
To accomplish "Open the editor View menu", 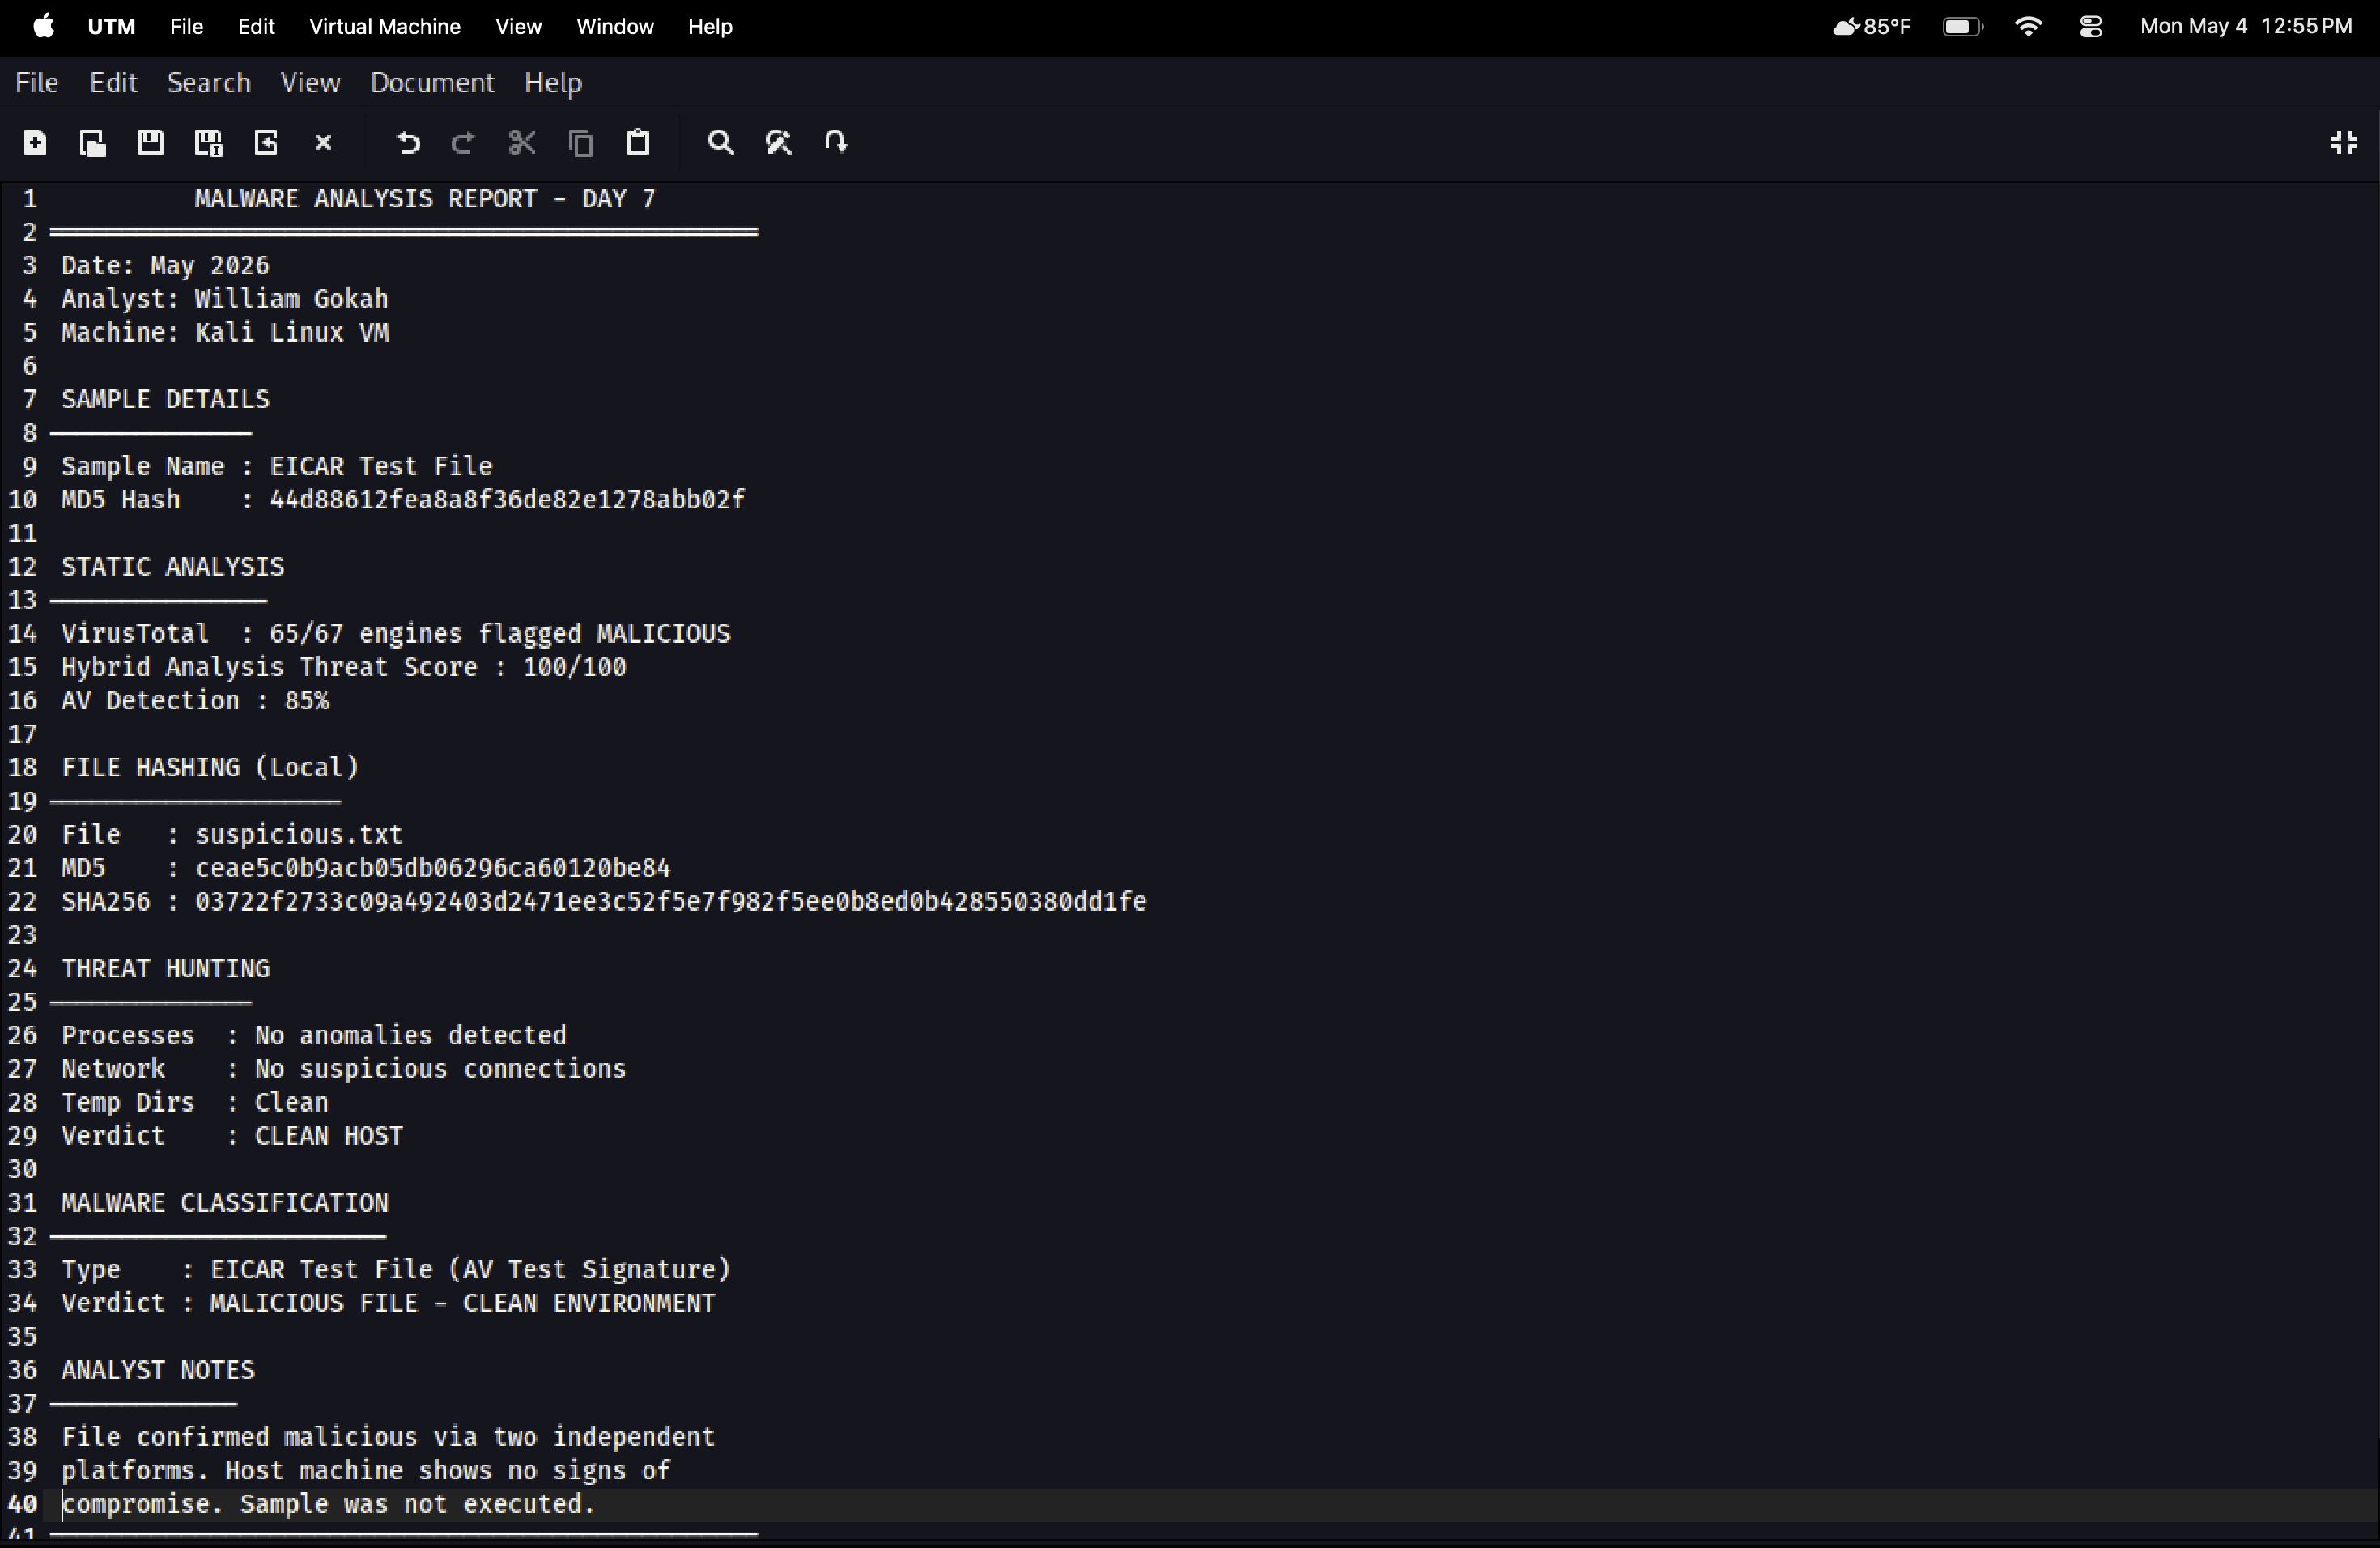I will (310, 83).
